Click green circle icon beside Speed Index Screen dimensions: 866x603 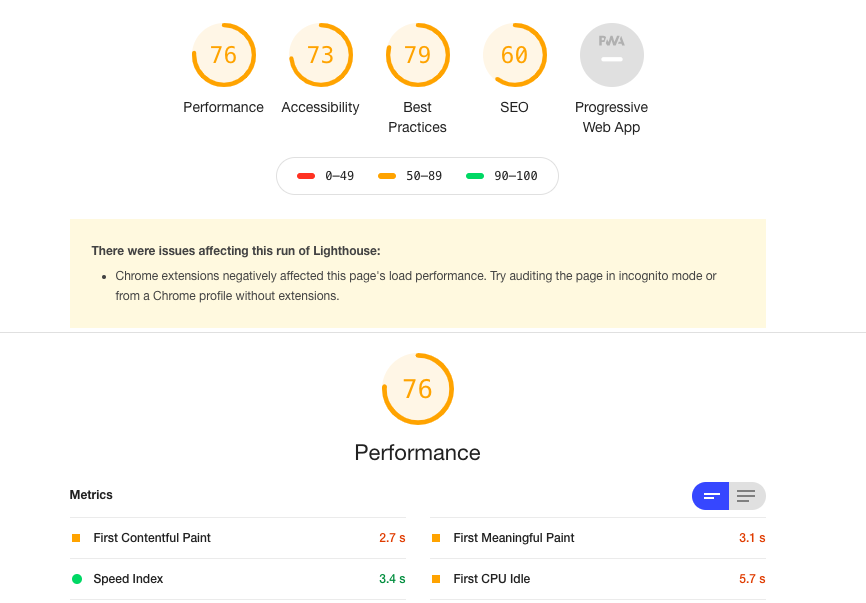pos(76,579)
